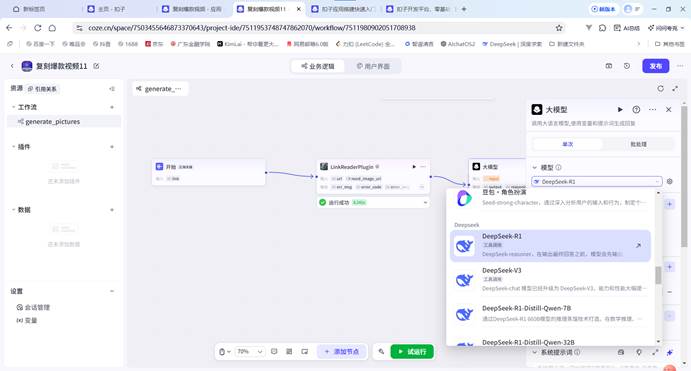Click the AI optimize sparkle icon for 系统提示词

(x=669, y=352)
